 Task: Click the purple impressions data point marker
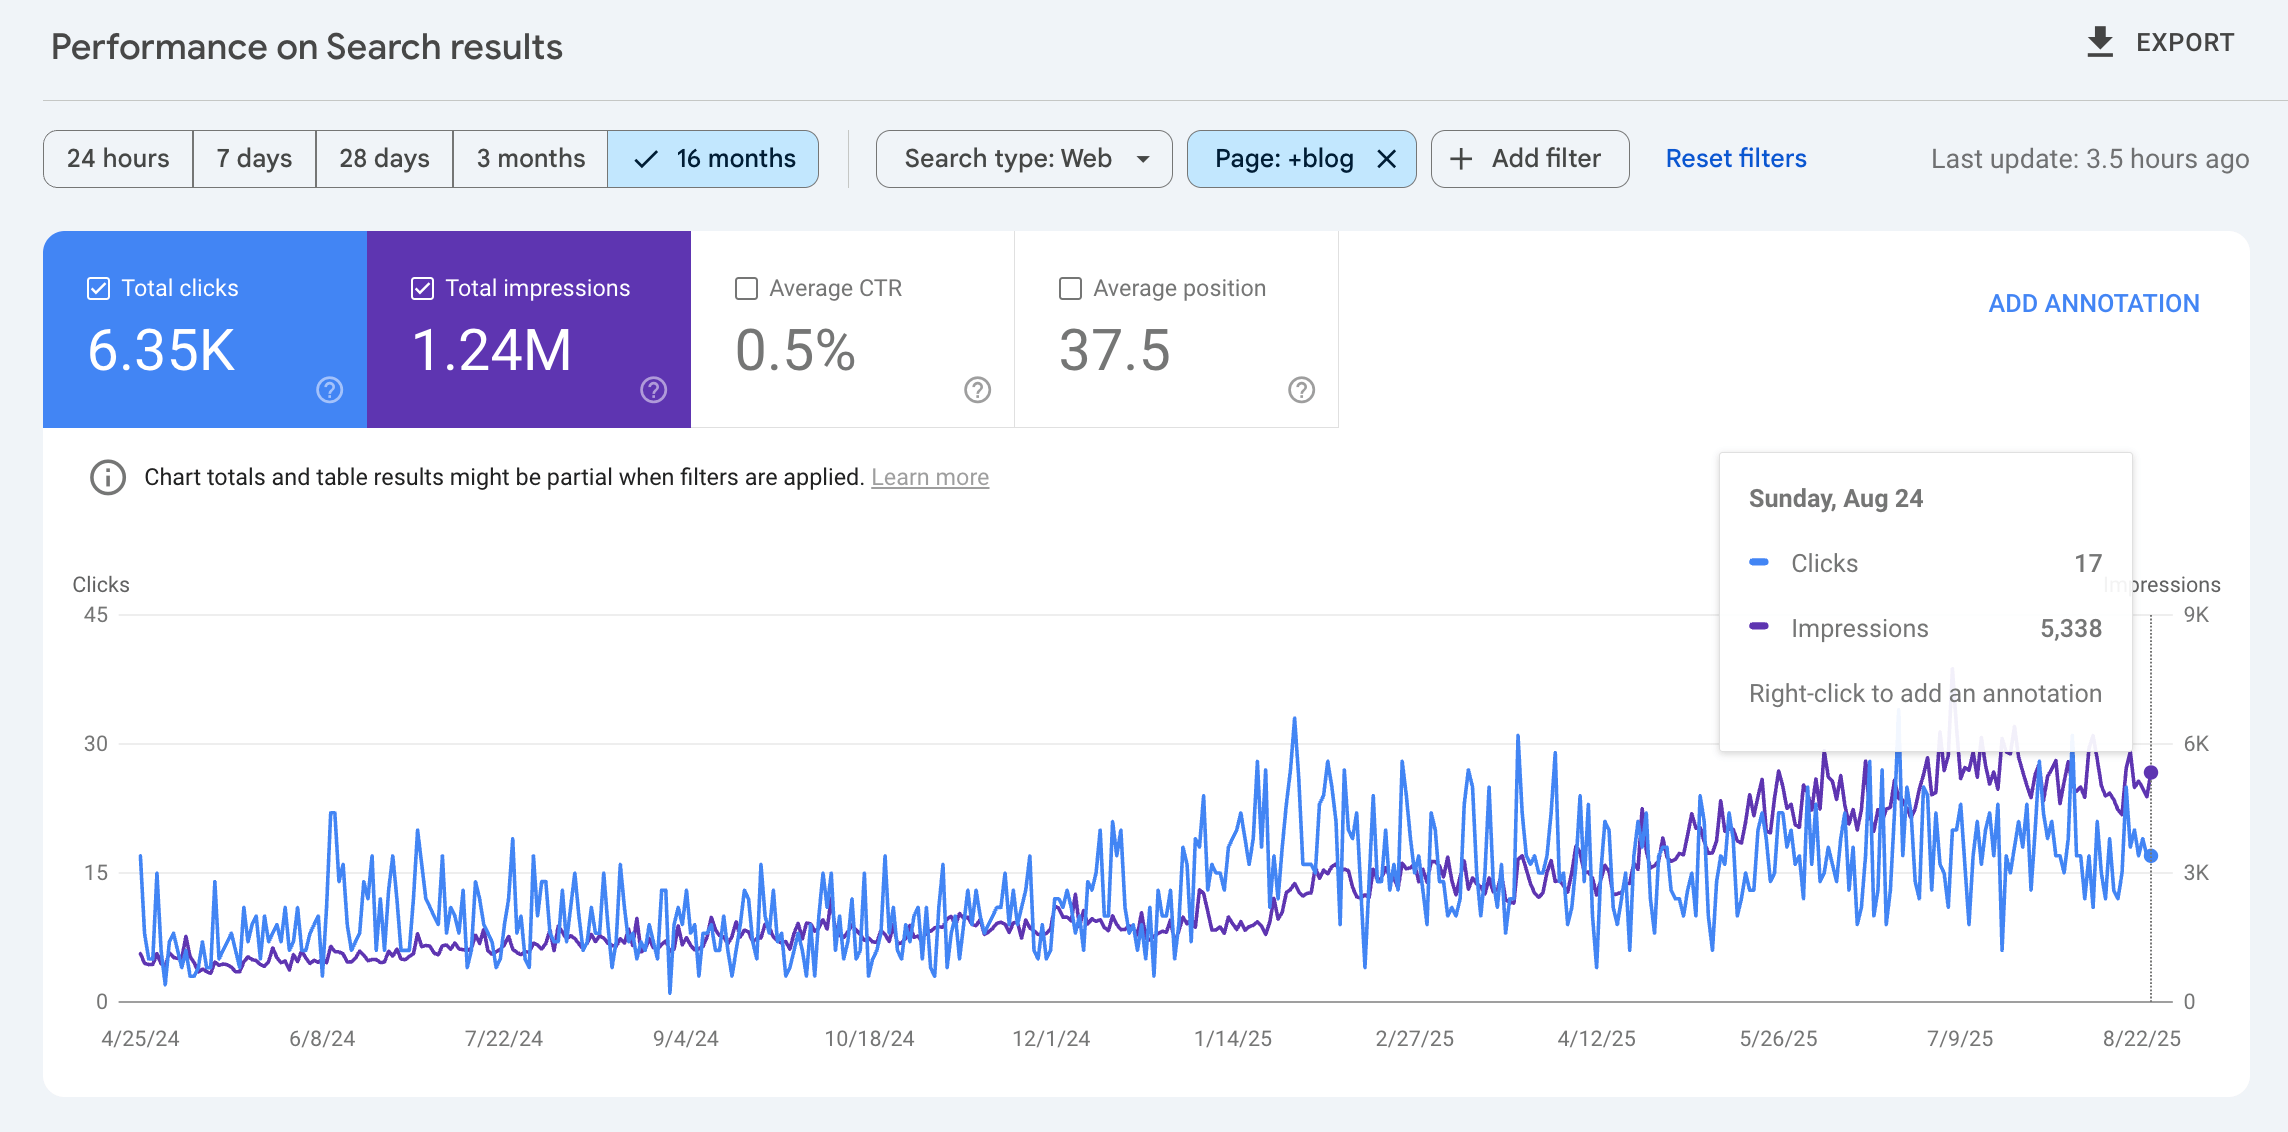(x=2151, y=772)
